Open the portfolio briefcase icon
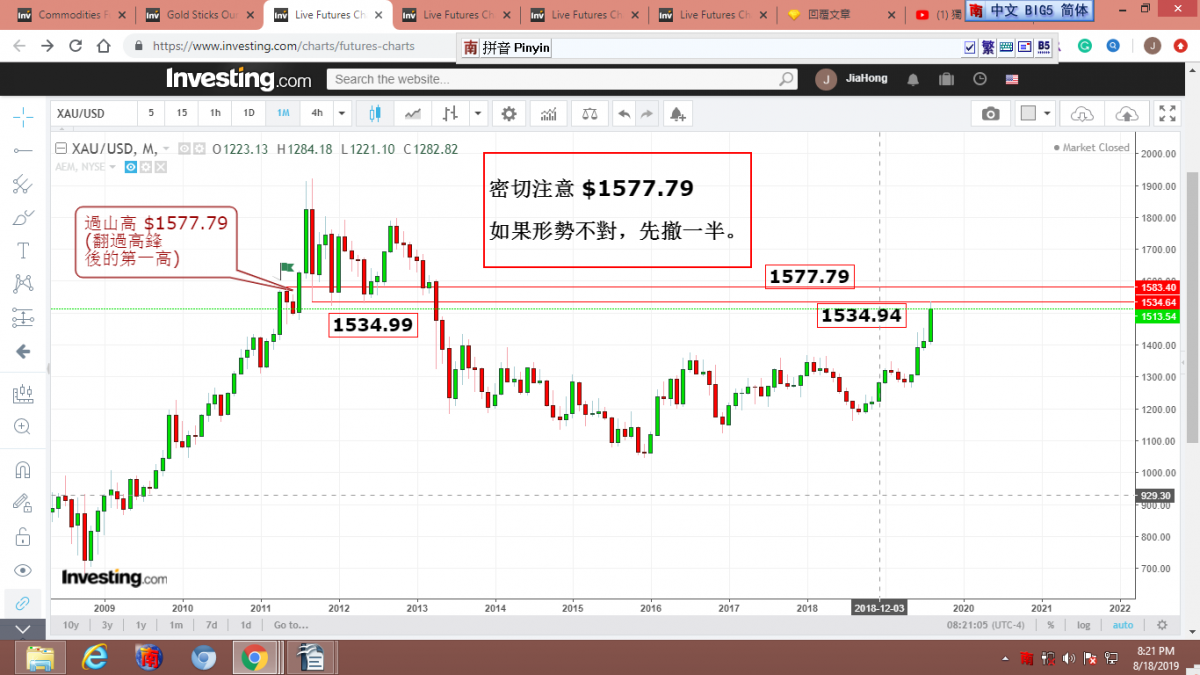The width and height of the screenshot is (1200, 675). point(946,79)
